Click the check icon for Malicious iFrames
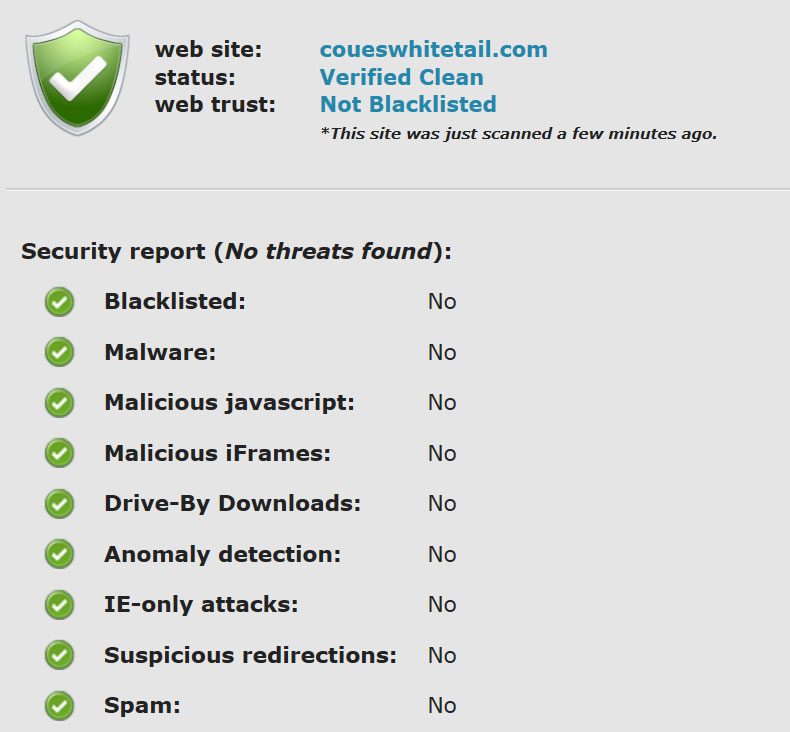The height and width of the screenshot is (732, 790). click(x=59, y=453)
